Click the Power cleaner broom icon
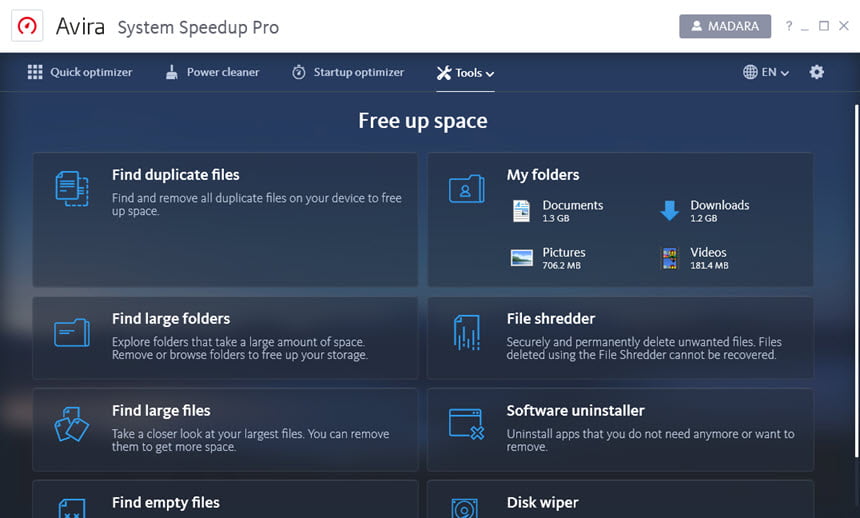 point(172,72)
